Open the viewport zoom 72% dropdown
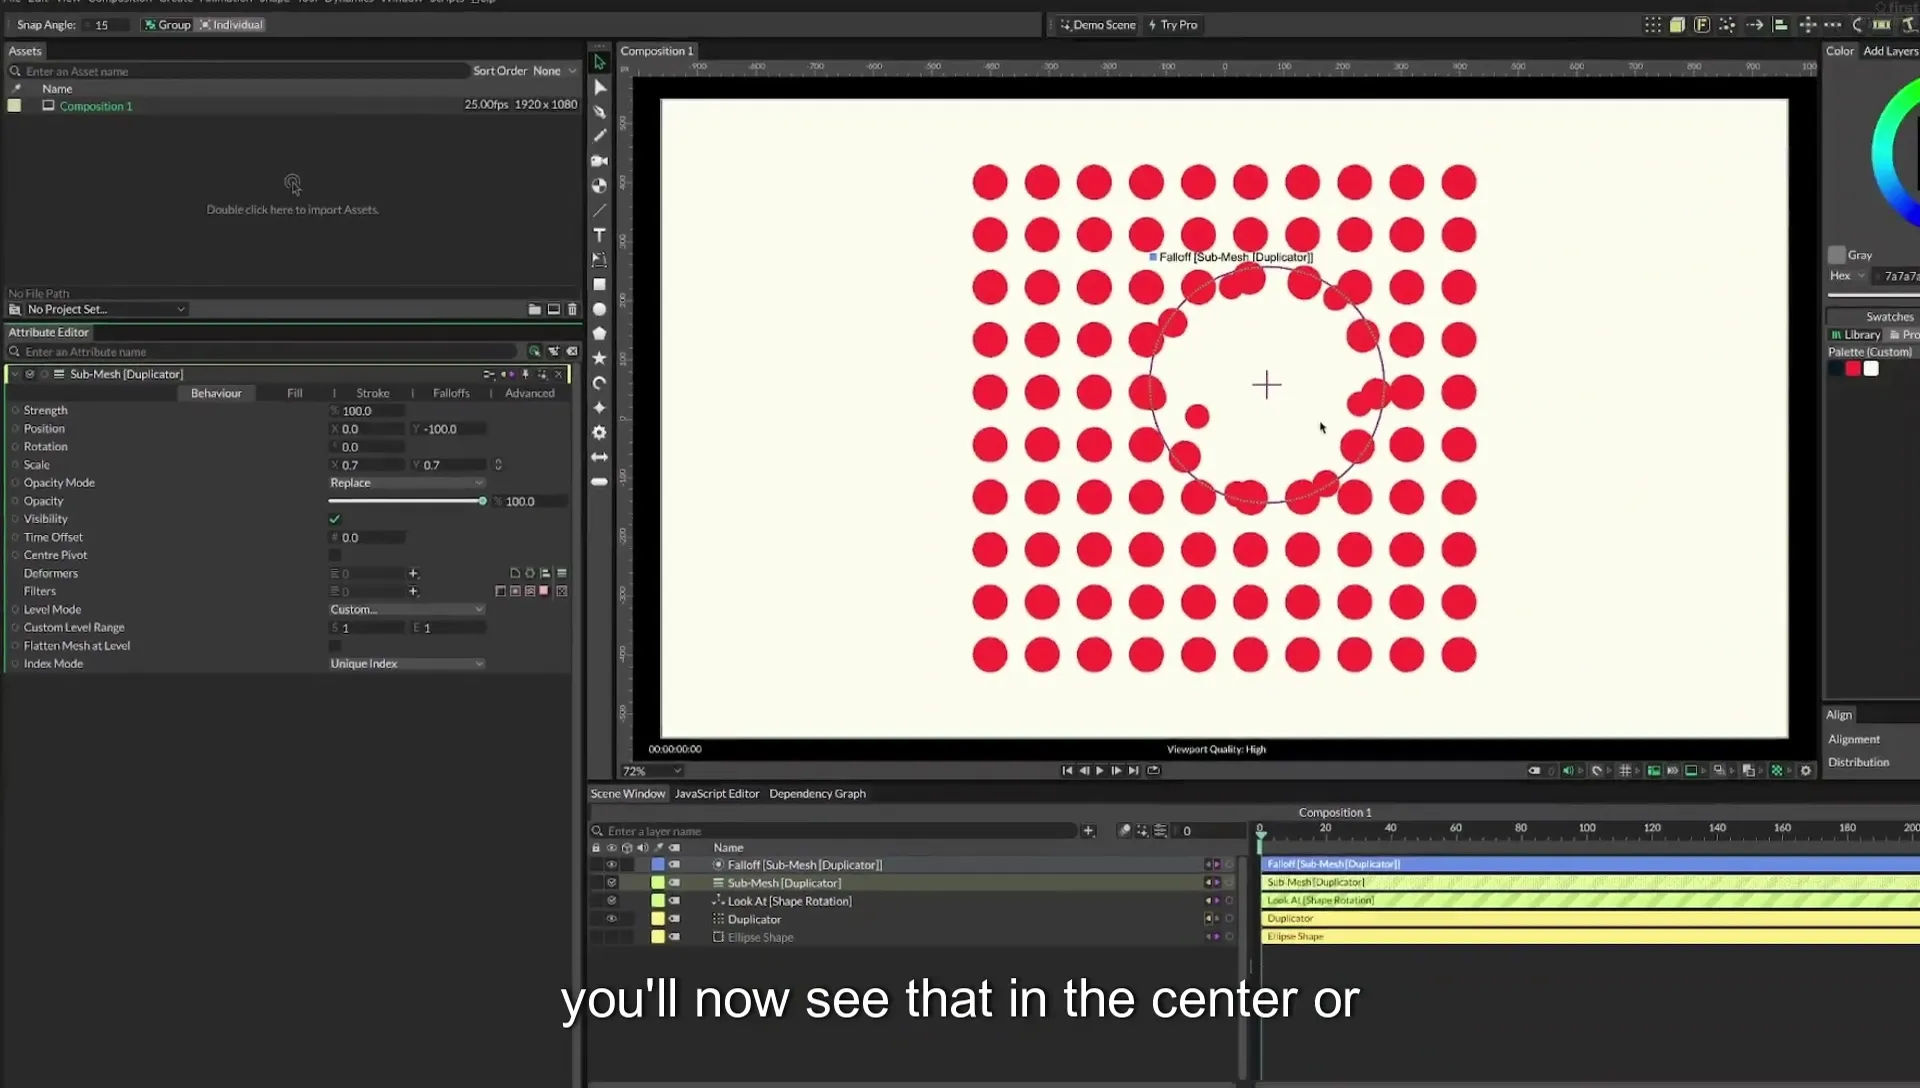 point(652,771)
